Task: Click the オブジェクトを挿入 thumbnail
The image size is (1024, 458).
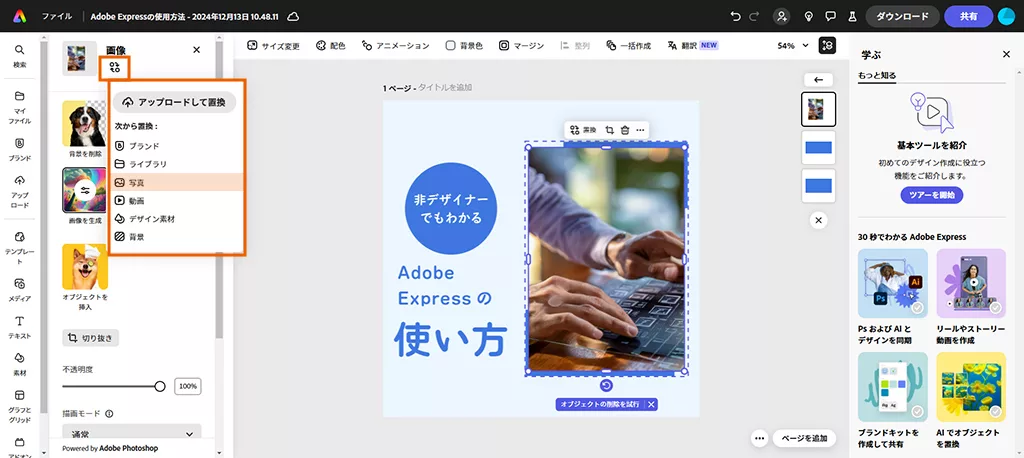Action: point(85,267)
